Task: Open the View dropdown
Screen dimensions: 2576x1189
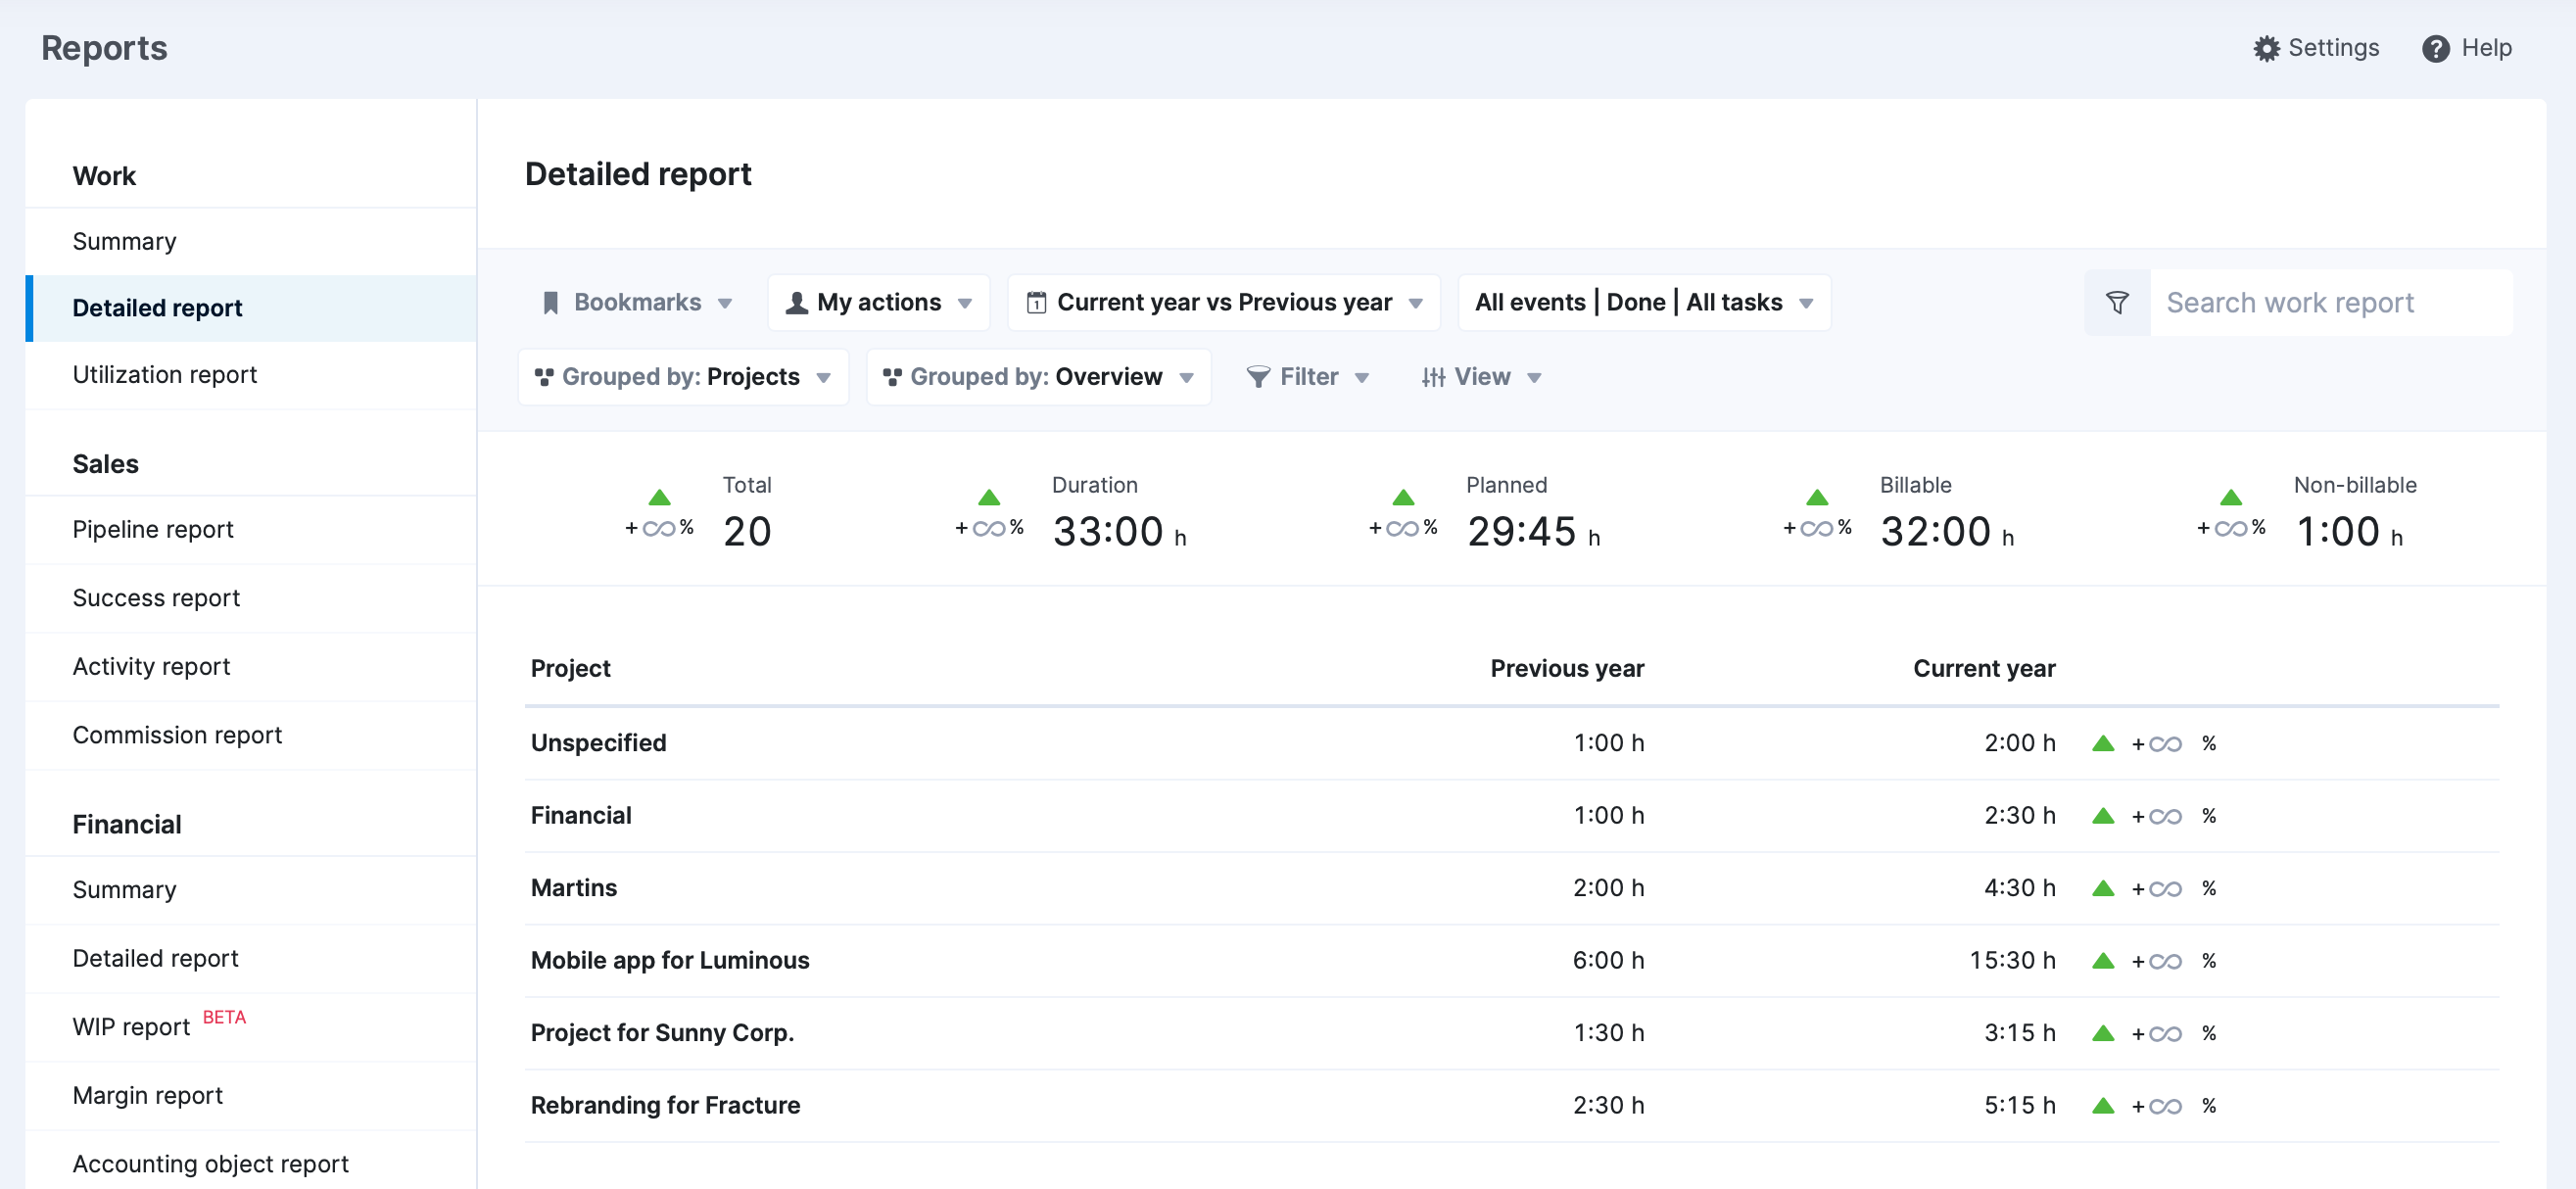Action: [x=1481, y=377]
